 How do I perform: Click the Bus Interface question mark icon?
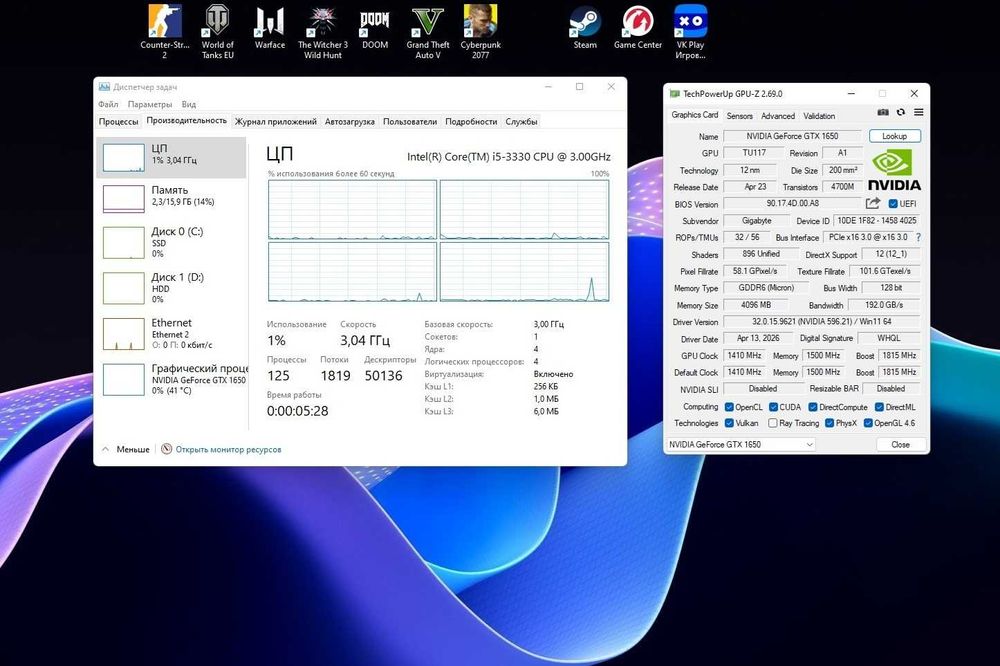(918, 237)
